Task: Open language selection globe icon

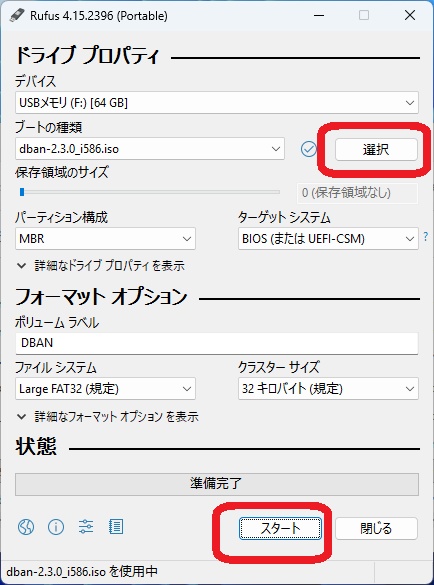Action: click(26, 527)
